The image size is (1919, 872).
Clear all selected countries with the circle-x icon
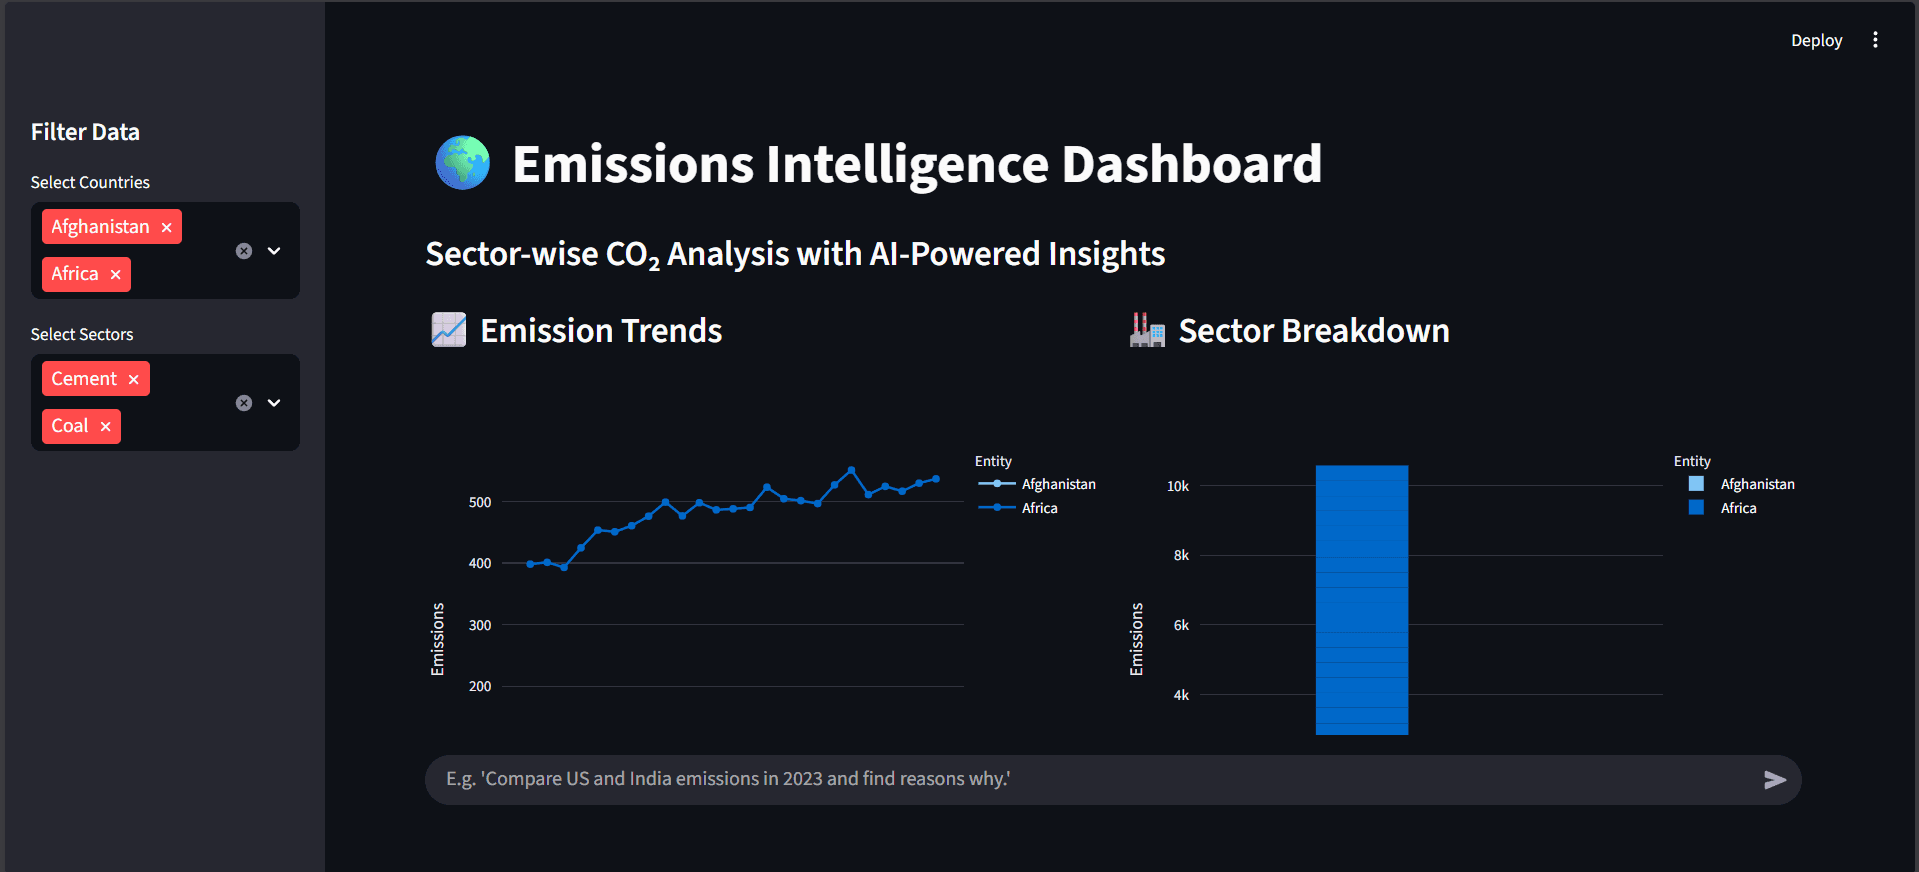pyautogui.click(x=243, y=250)
